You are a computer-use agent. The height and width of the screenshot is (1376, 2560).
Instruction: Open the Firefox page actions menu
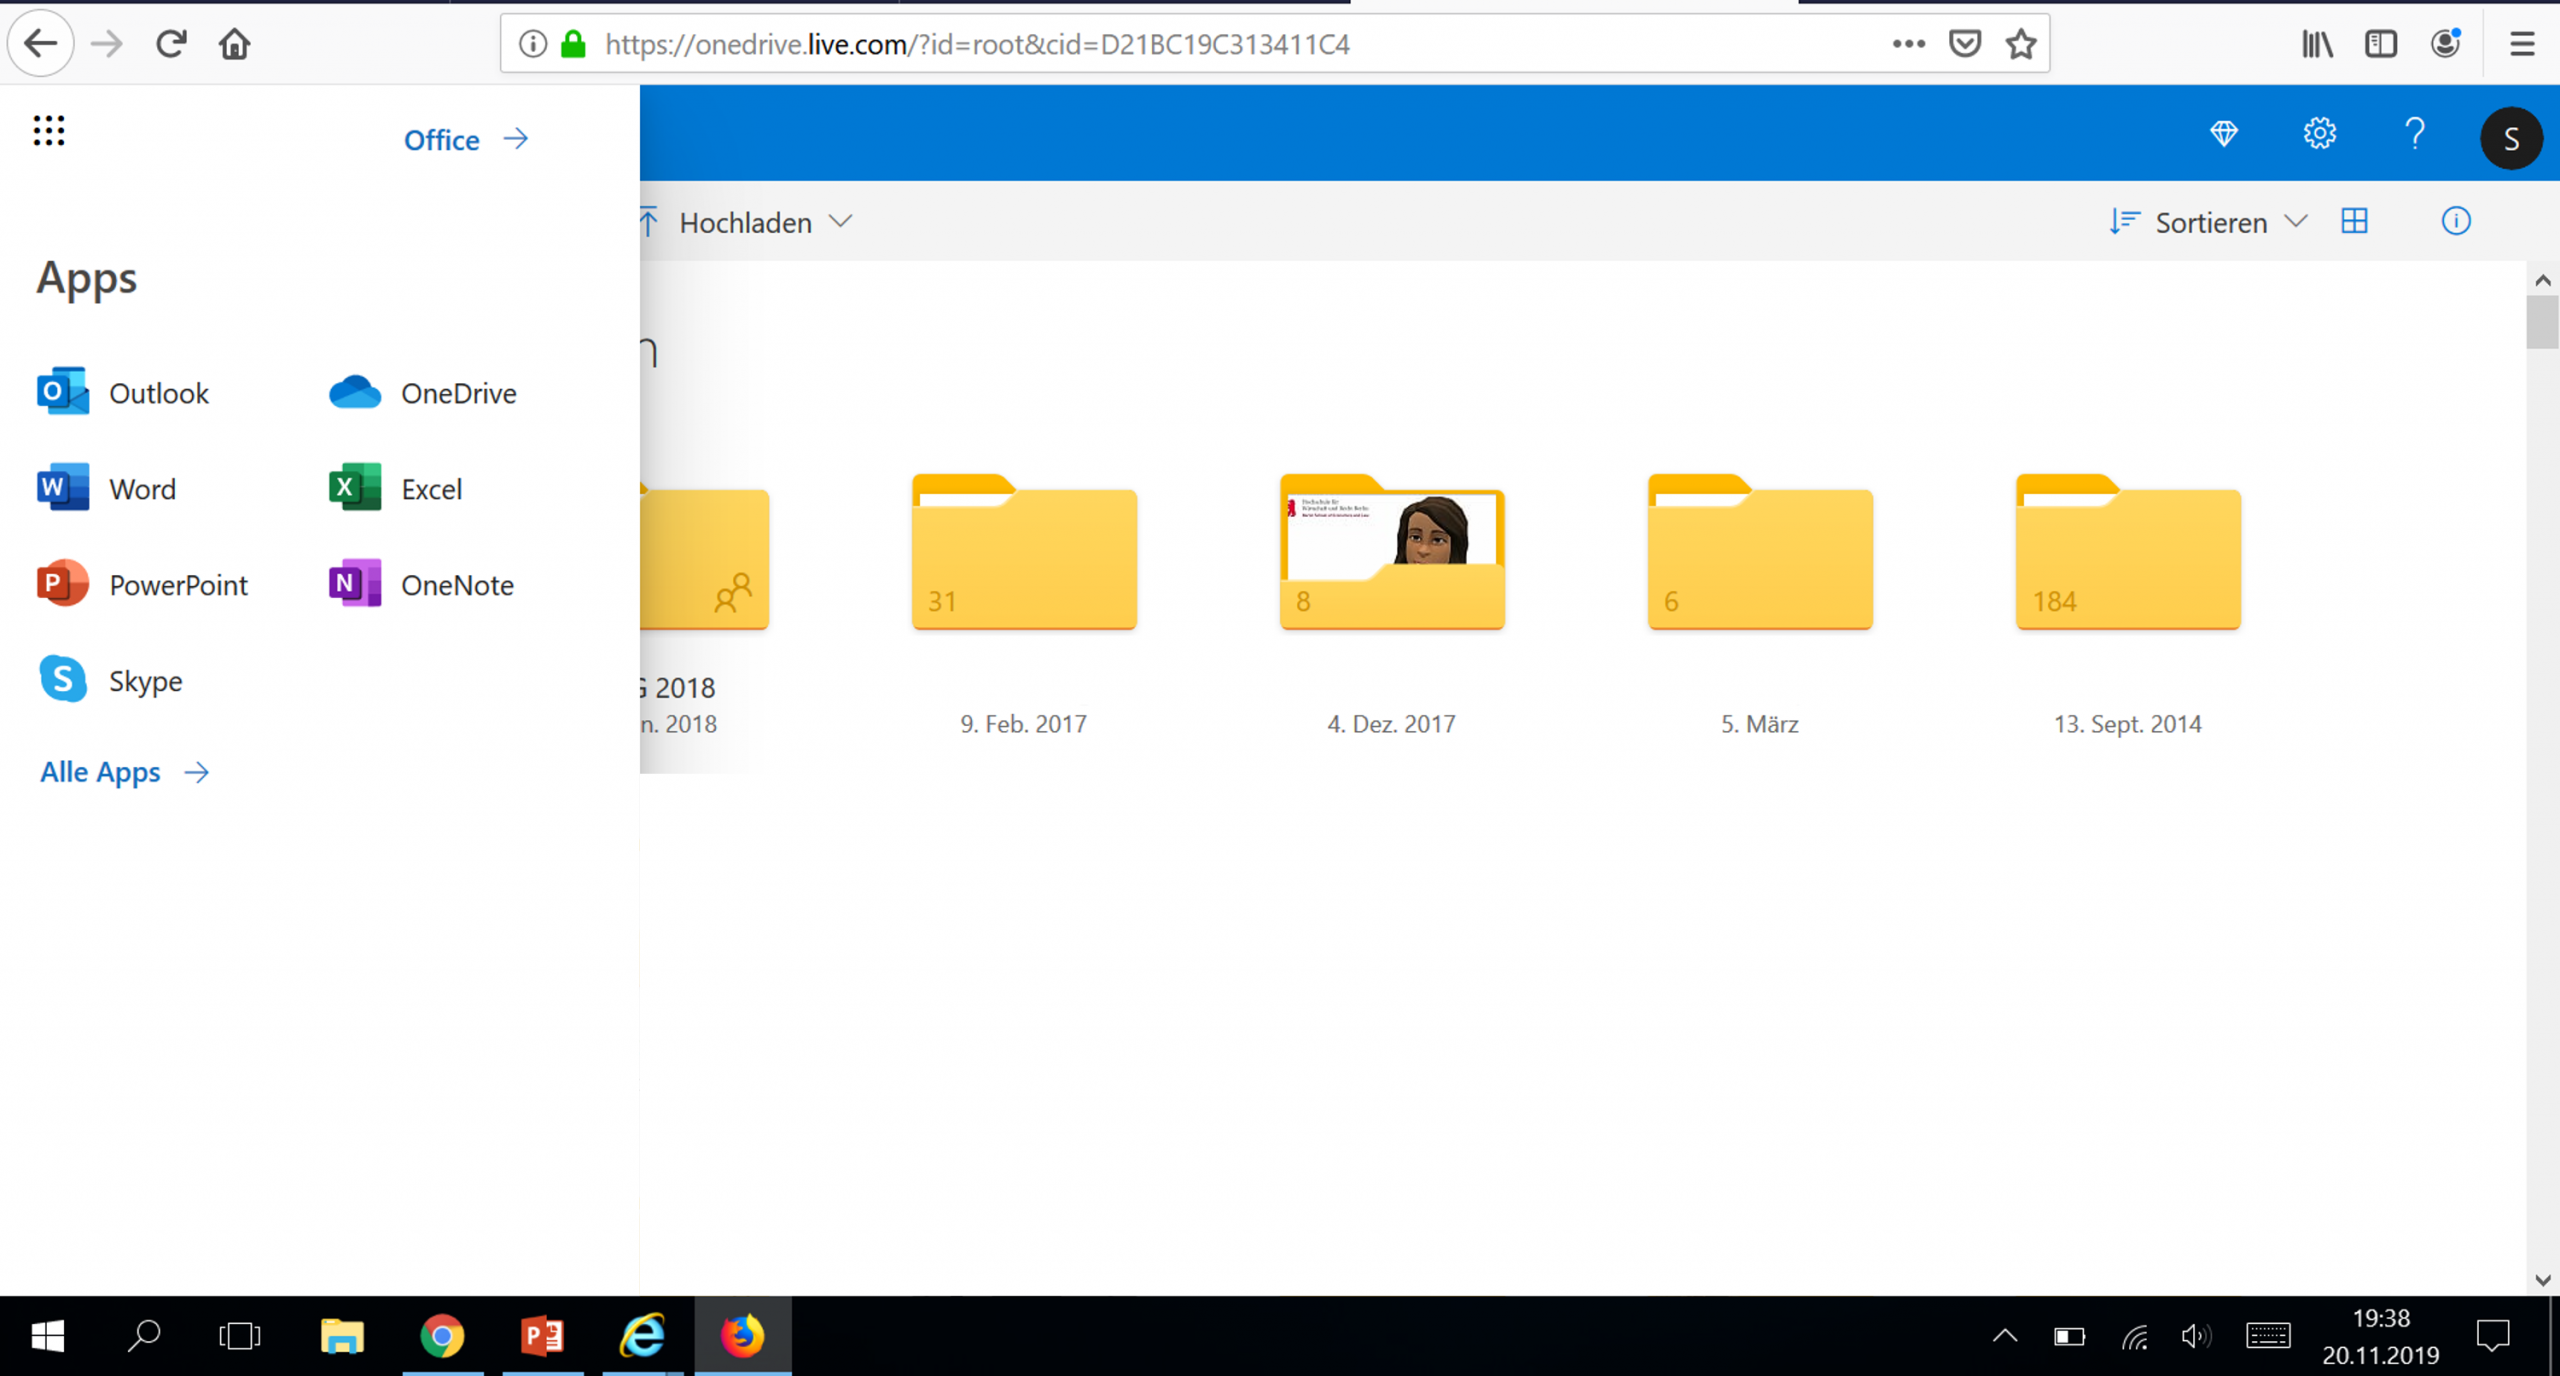point(1908,44)
